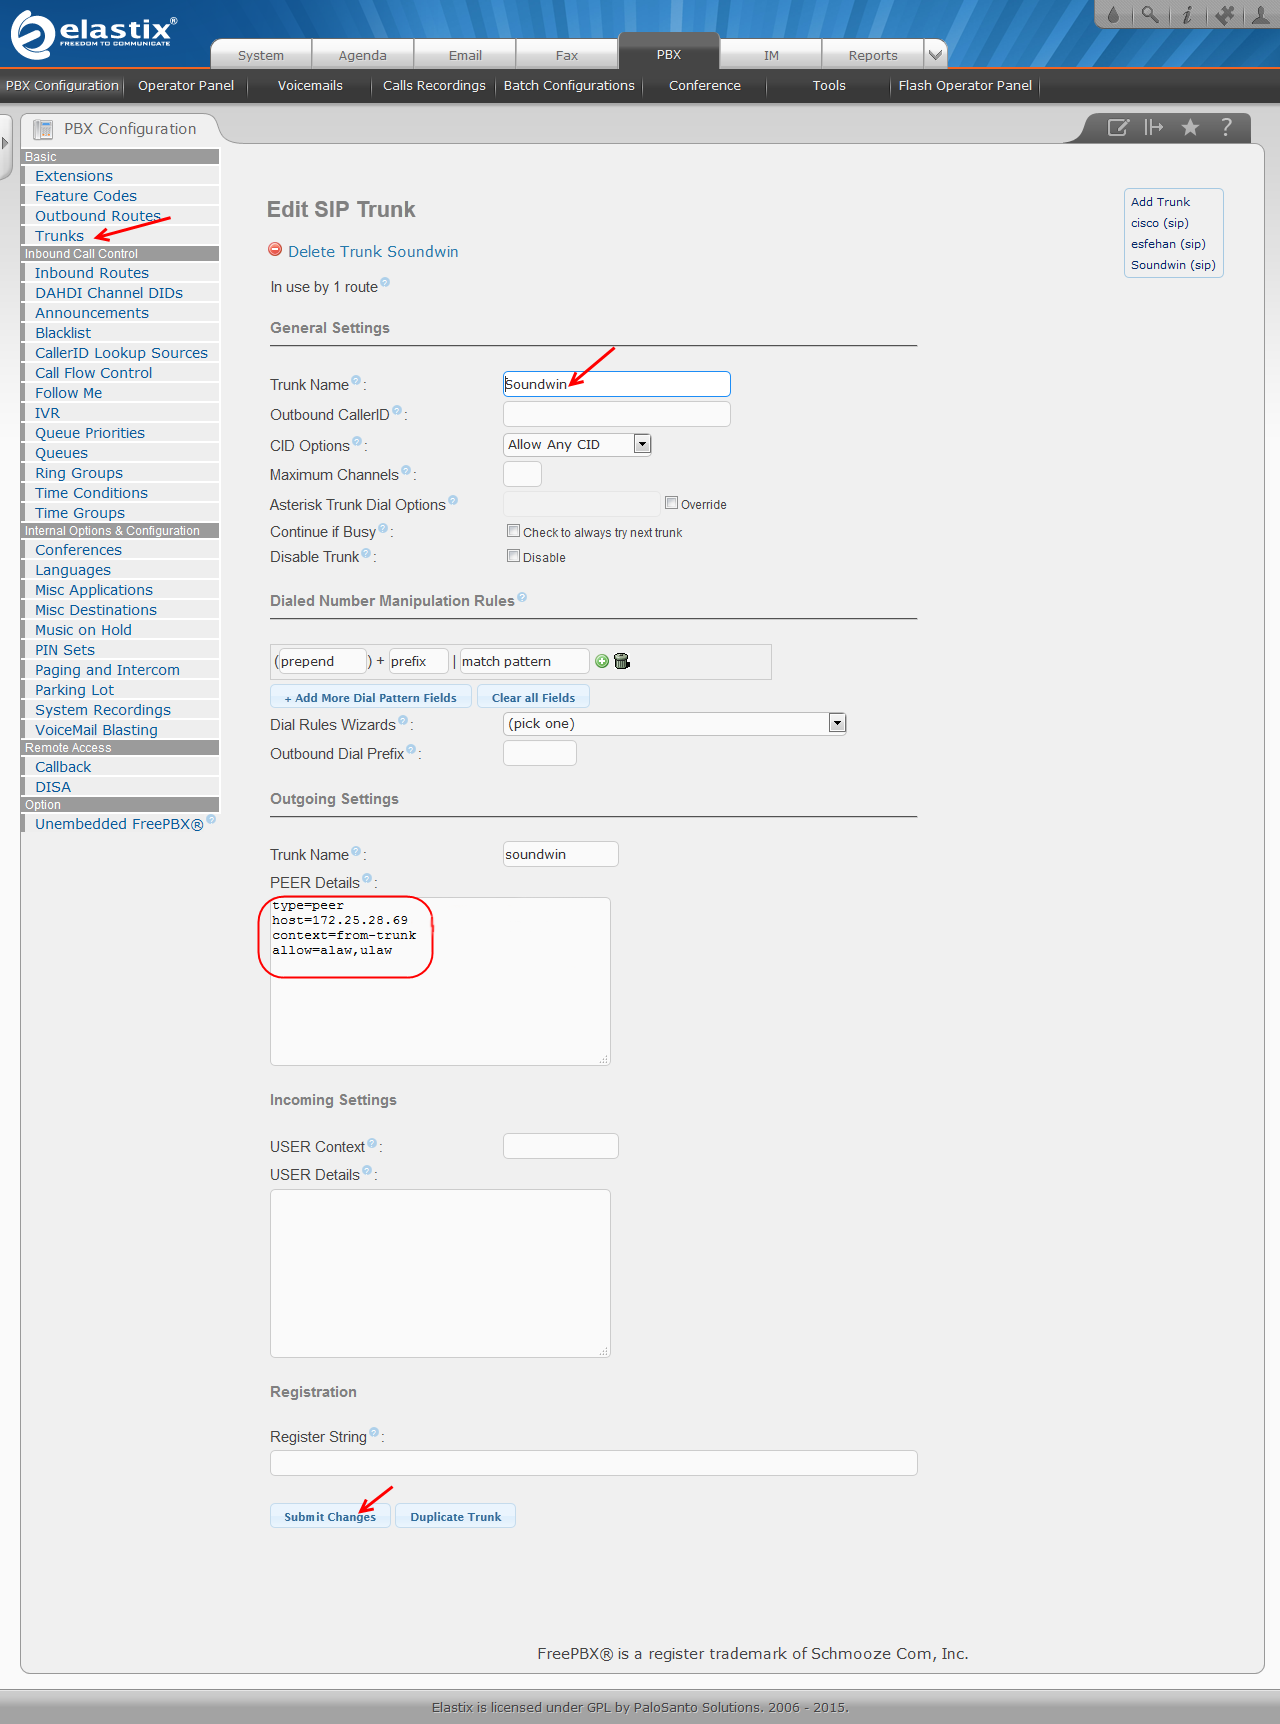This screenshot has height=1724, width=1280.
Task: Check 'always try next trunk' checkbox
Action: pyautogui.click(x=514, y=531)
